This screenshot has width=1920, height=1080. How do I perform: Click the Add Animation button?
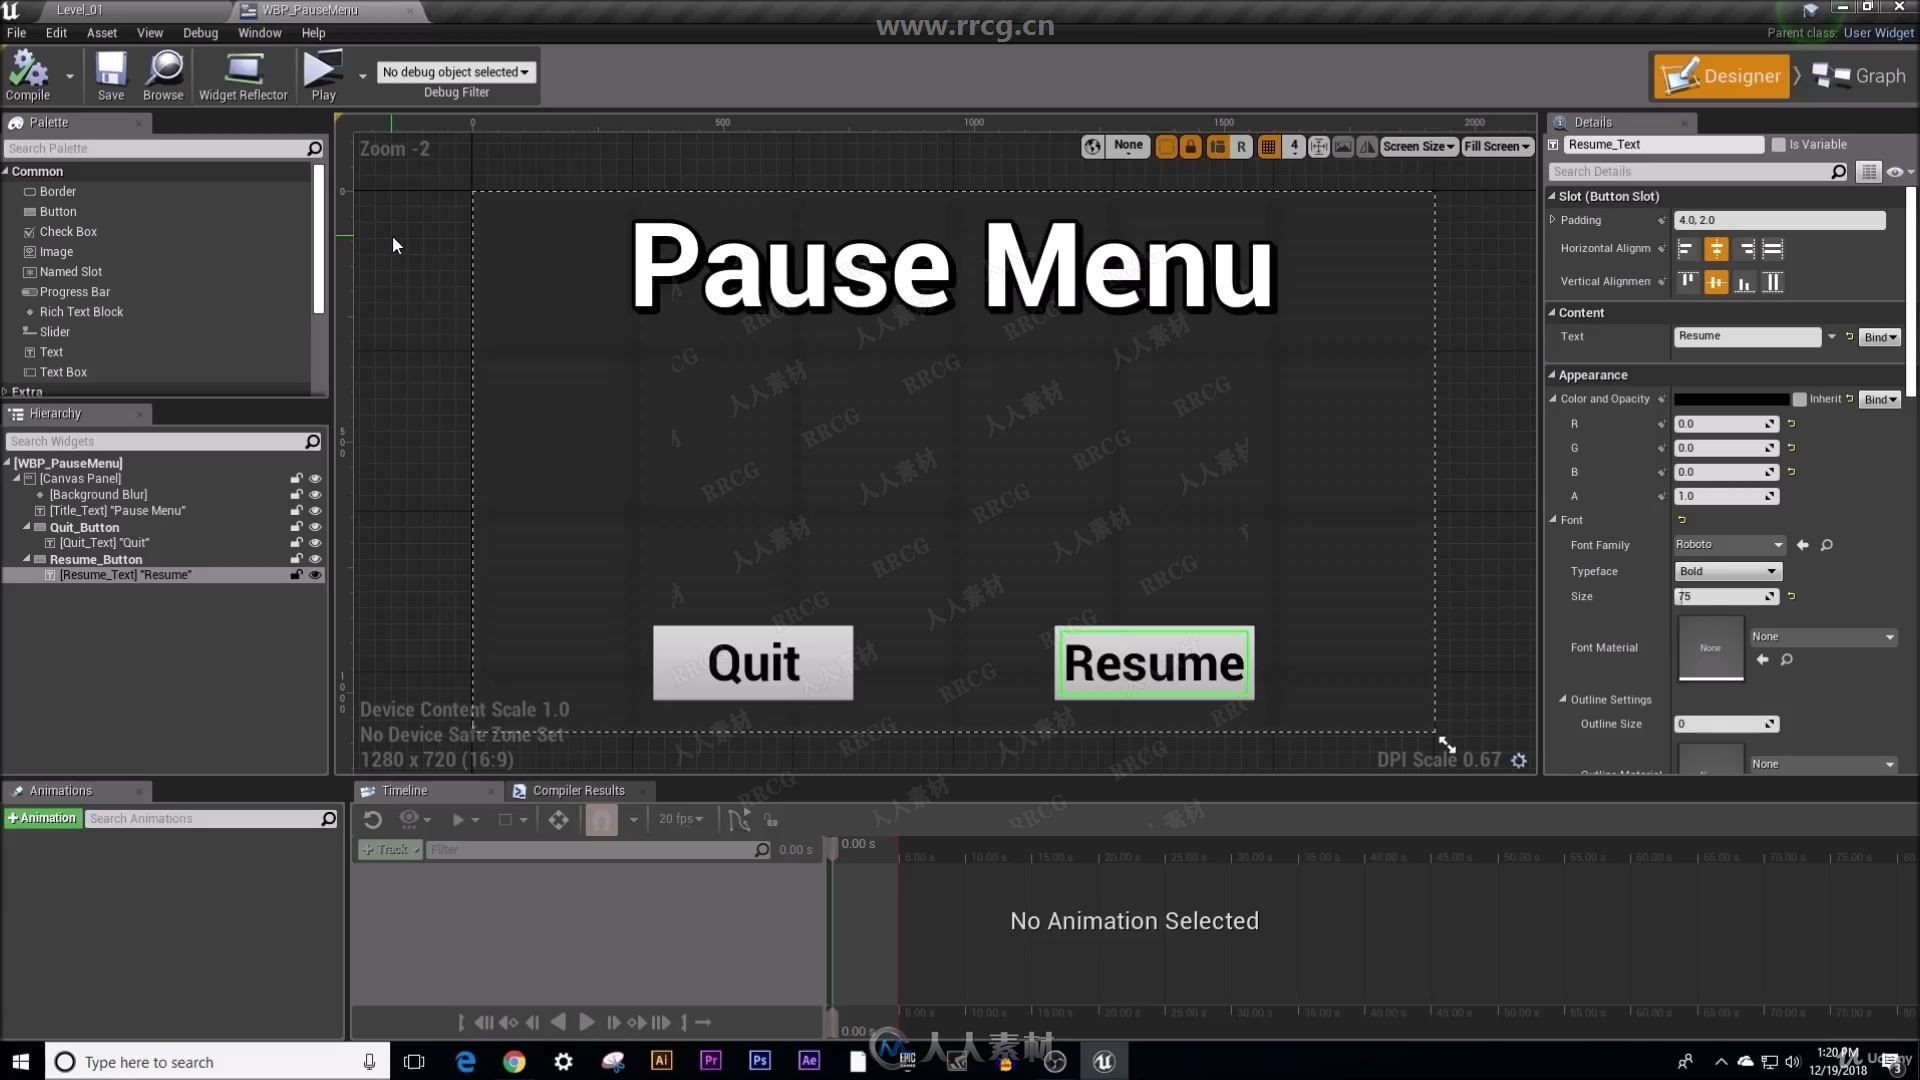point(42,818)
